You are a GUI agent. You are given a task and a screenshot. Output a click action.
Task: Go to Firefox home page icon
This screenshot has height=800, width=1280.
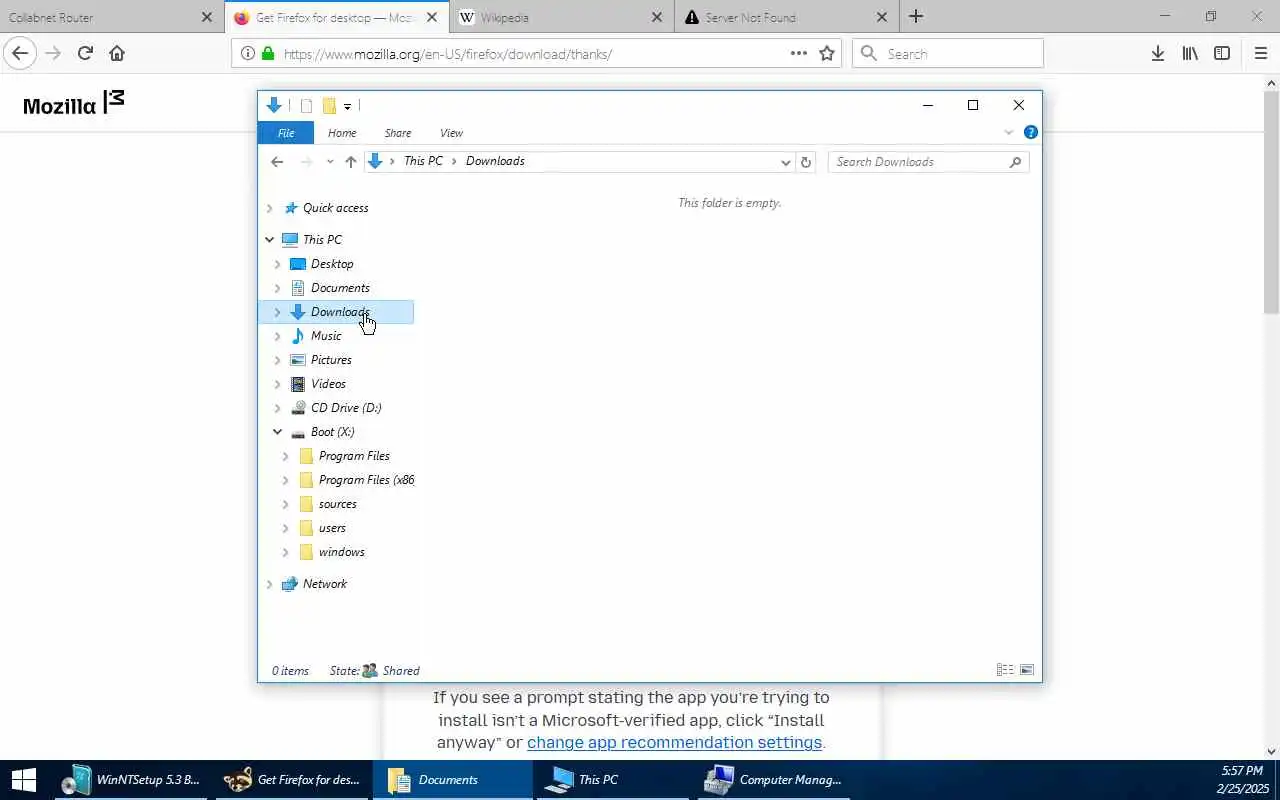click(x=117, y=54)
